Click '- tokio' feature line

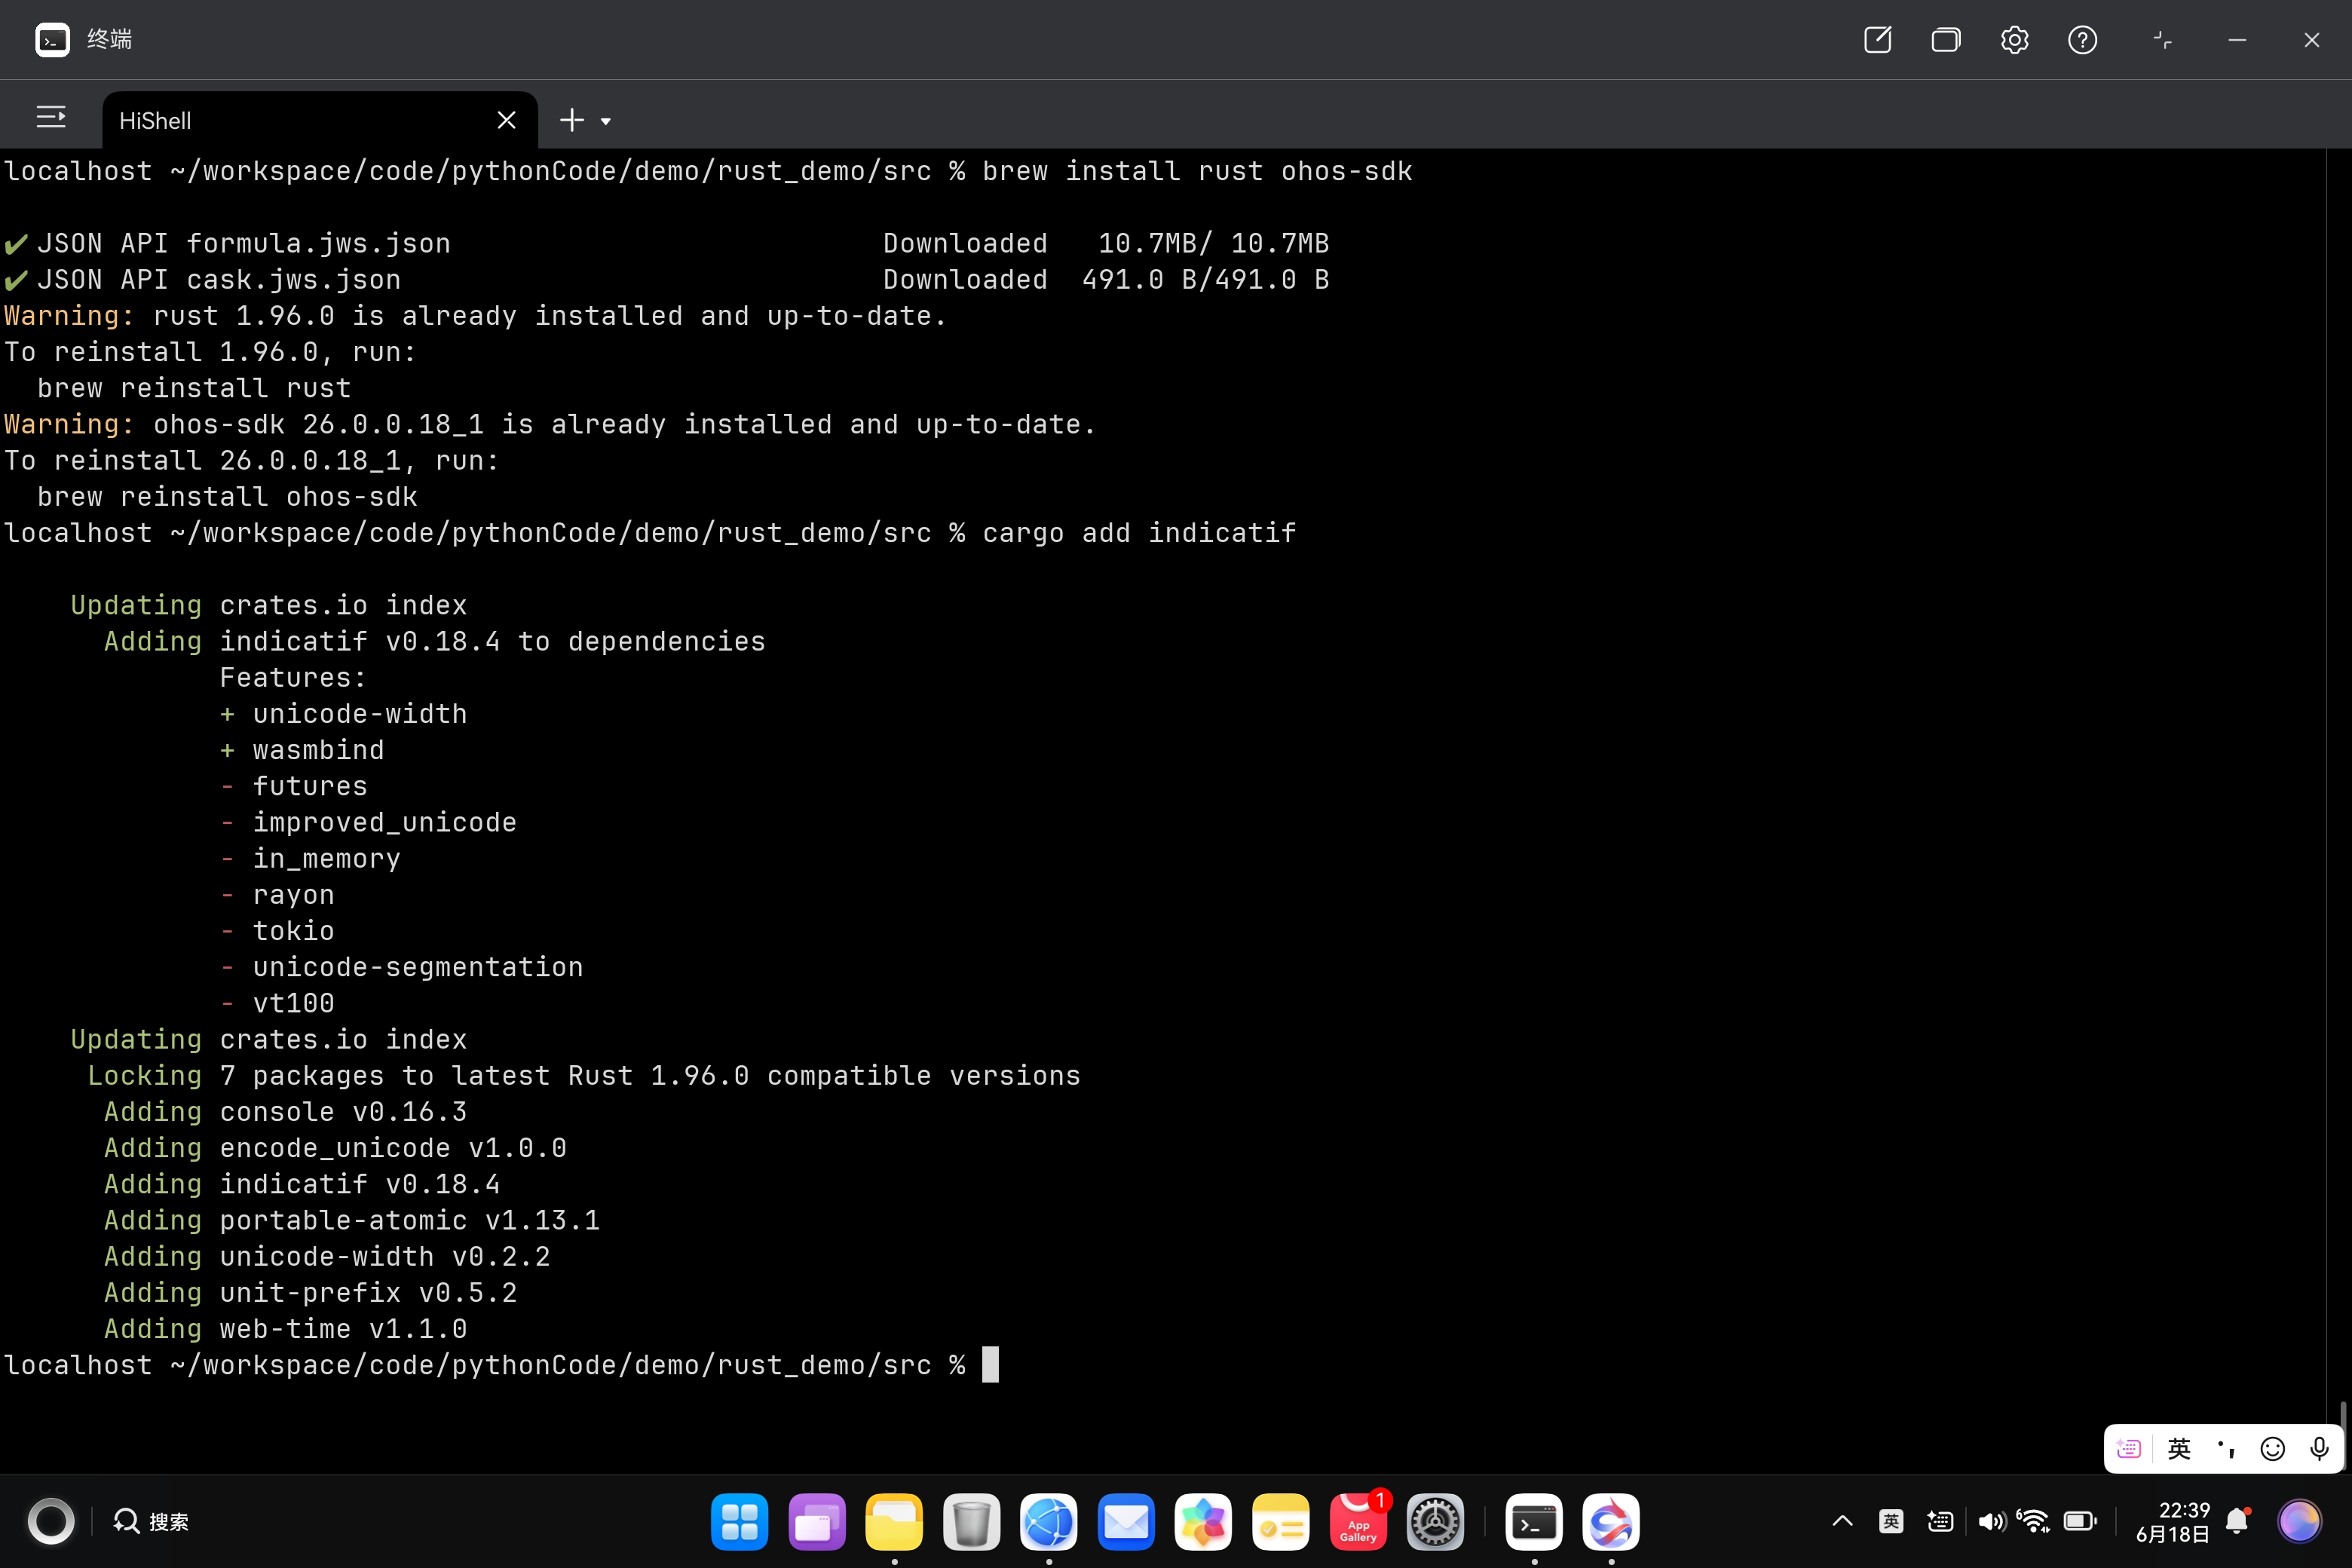click(x=277, y=930)
